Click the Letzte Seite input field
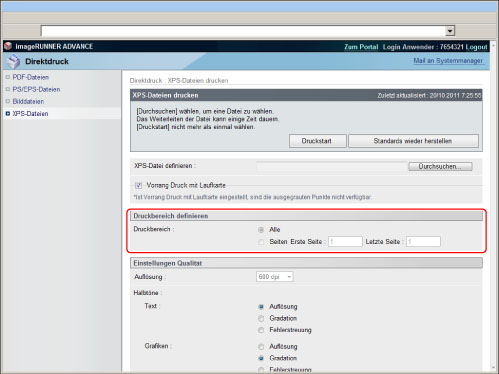This screenshot has width=499, height=374. click(x=423, y=241)
